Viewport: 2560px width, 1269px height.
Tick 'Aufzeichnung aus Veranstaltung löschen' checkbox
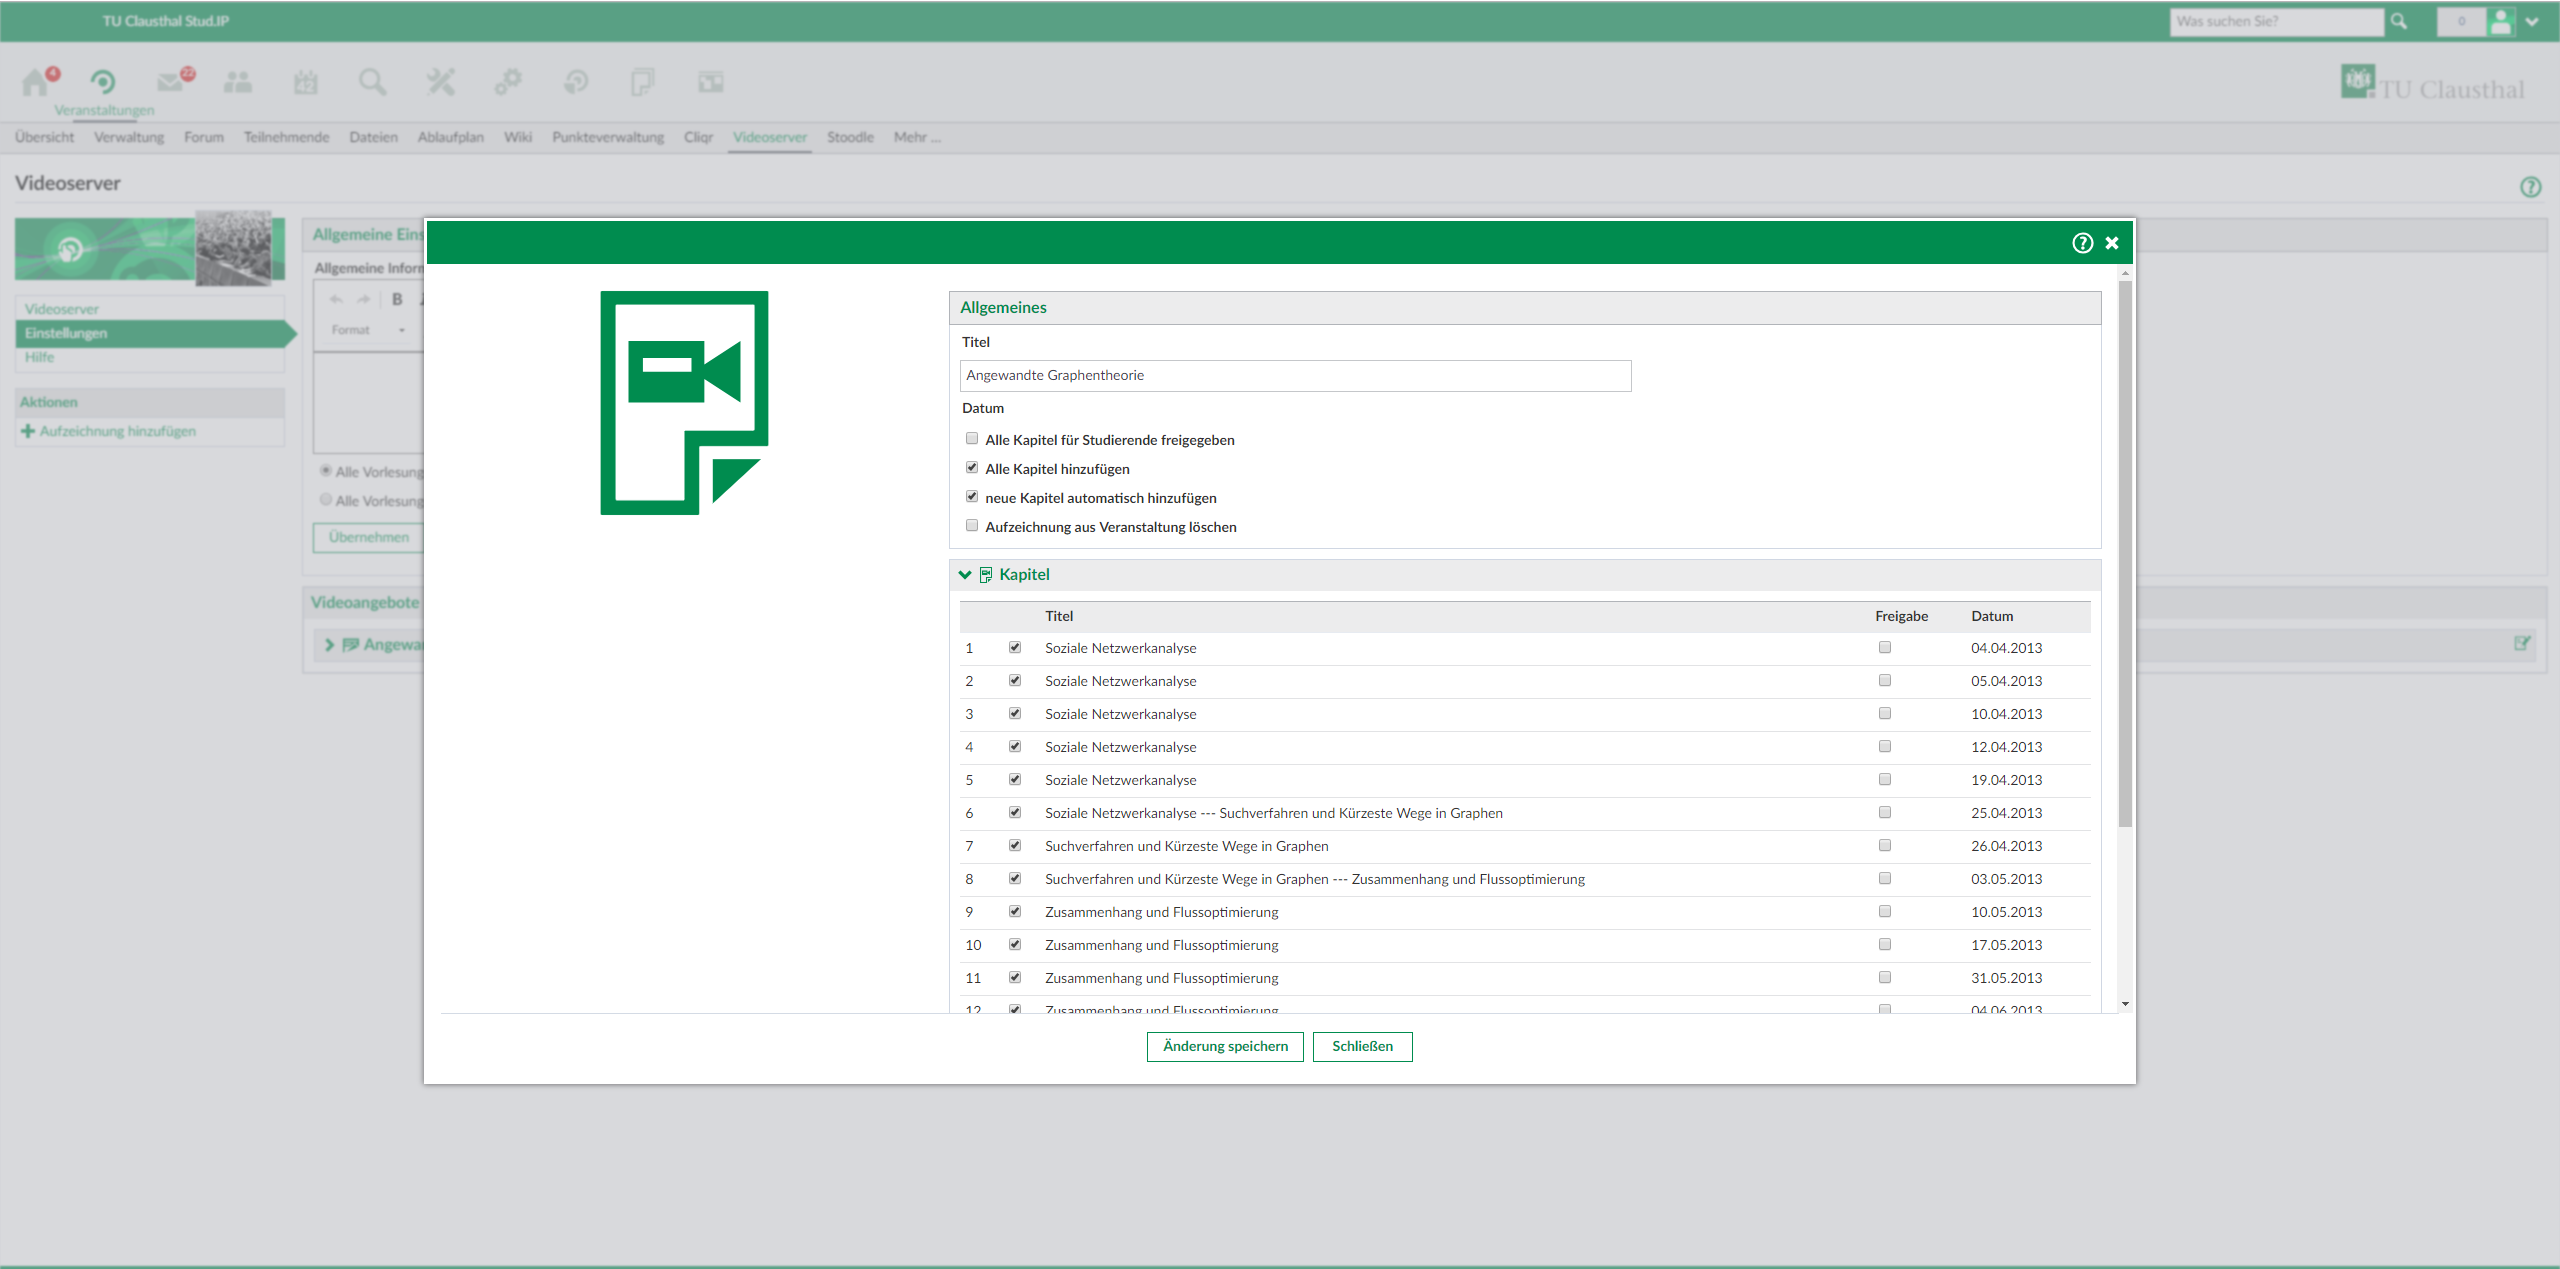coord(972,526)
